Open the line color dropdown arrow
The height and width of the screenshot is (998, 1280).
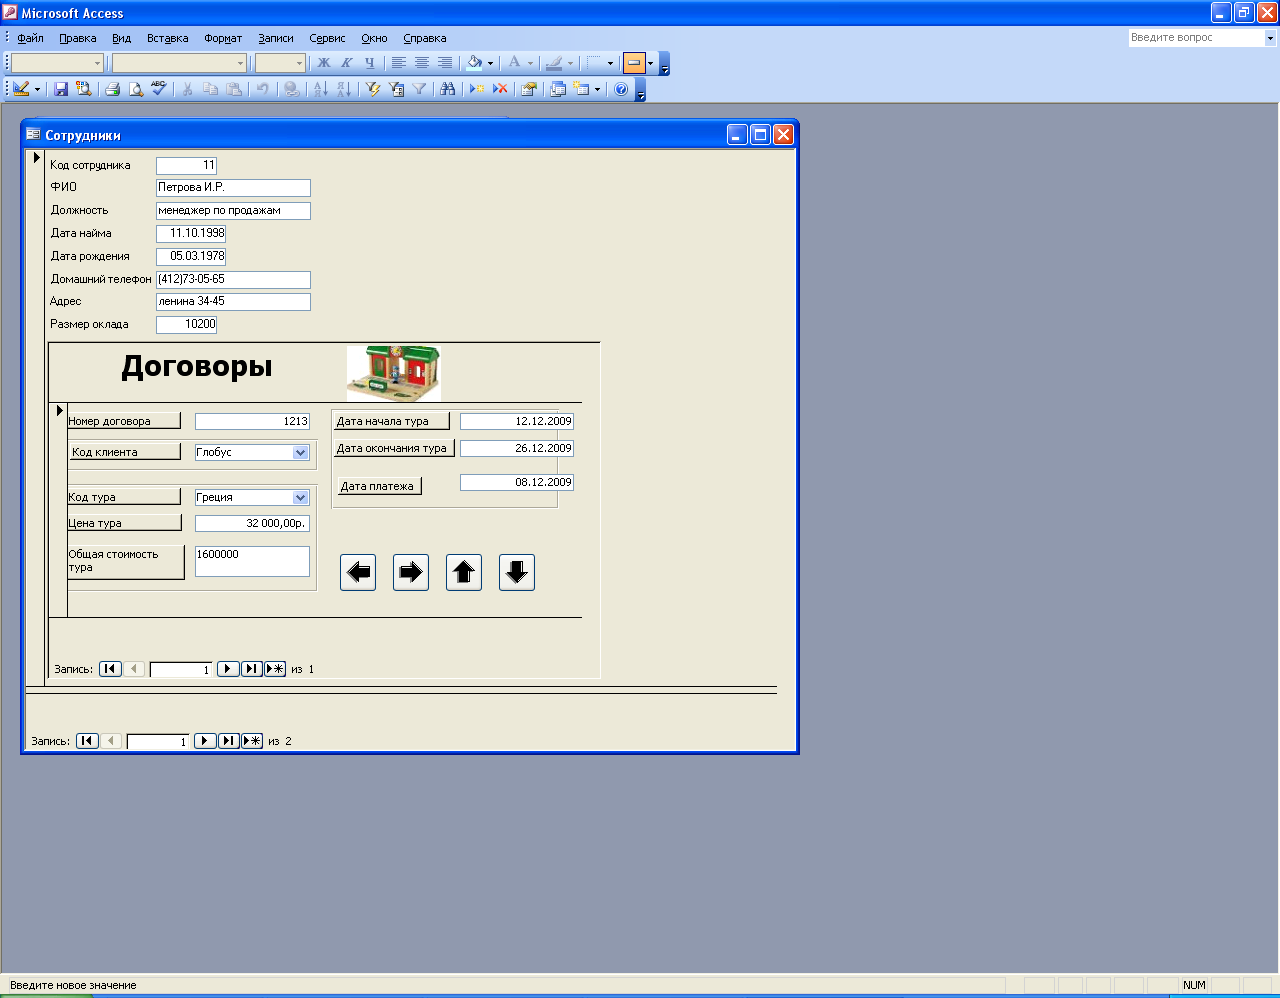point(570,63)
